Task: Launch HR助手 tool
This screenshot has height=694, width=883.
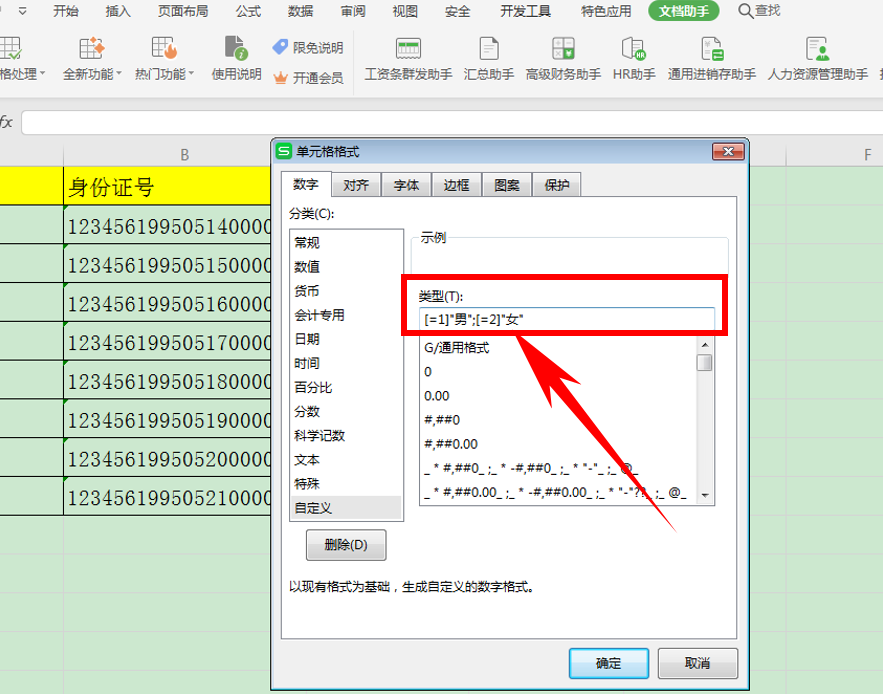Action: [634, 58]
